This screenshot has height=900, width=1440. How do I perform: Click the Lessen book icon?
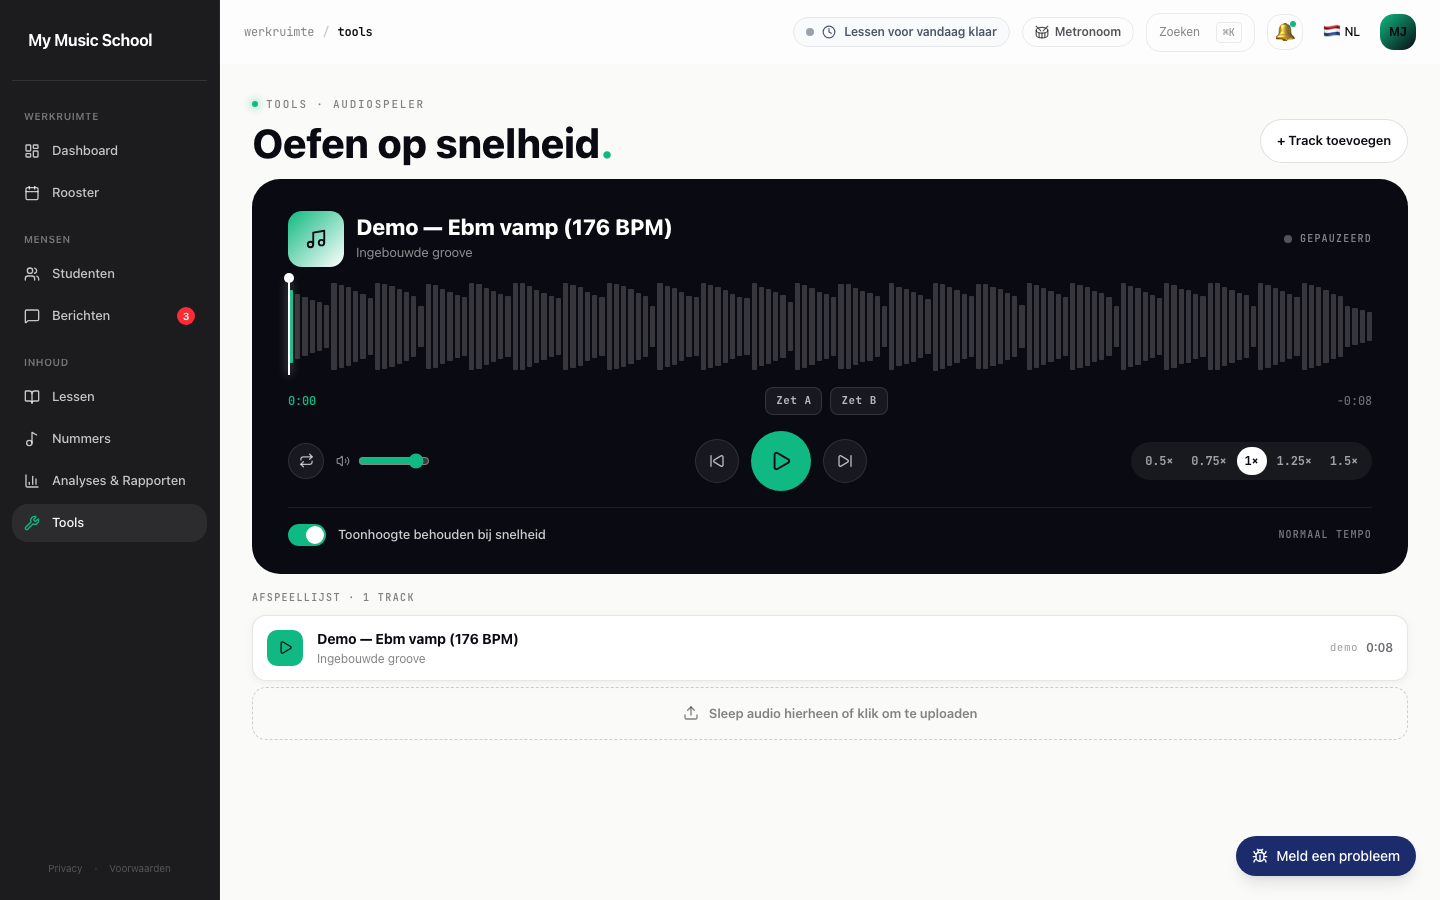[32, 397]
